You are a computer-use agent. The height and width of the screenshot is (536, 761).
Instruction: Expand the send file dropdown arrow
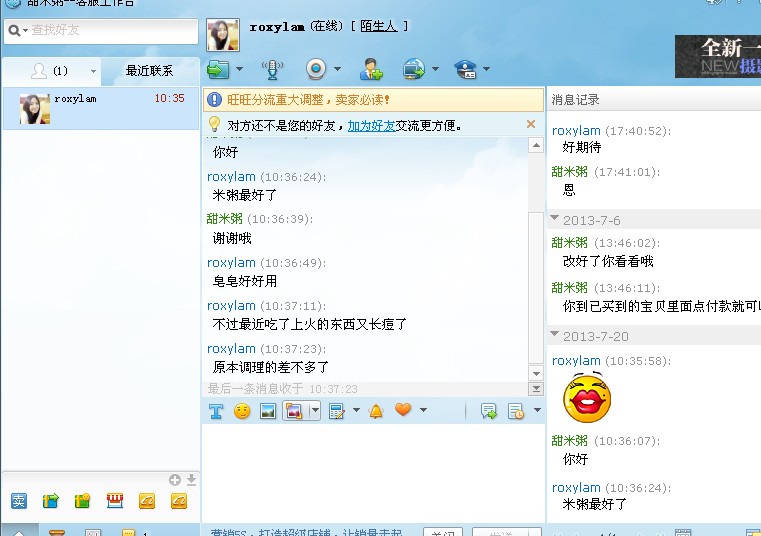239,69
